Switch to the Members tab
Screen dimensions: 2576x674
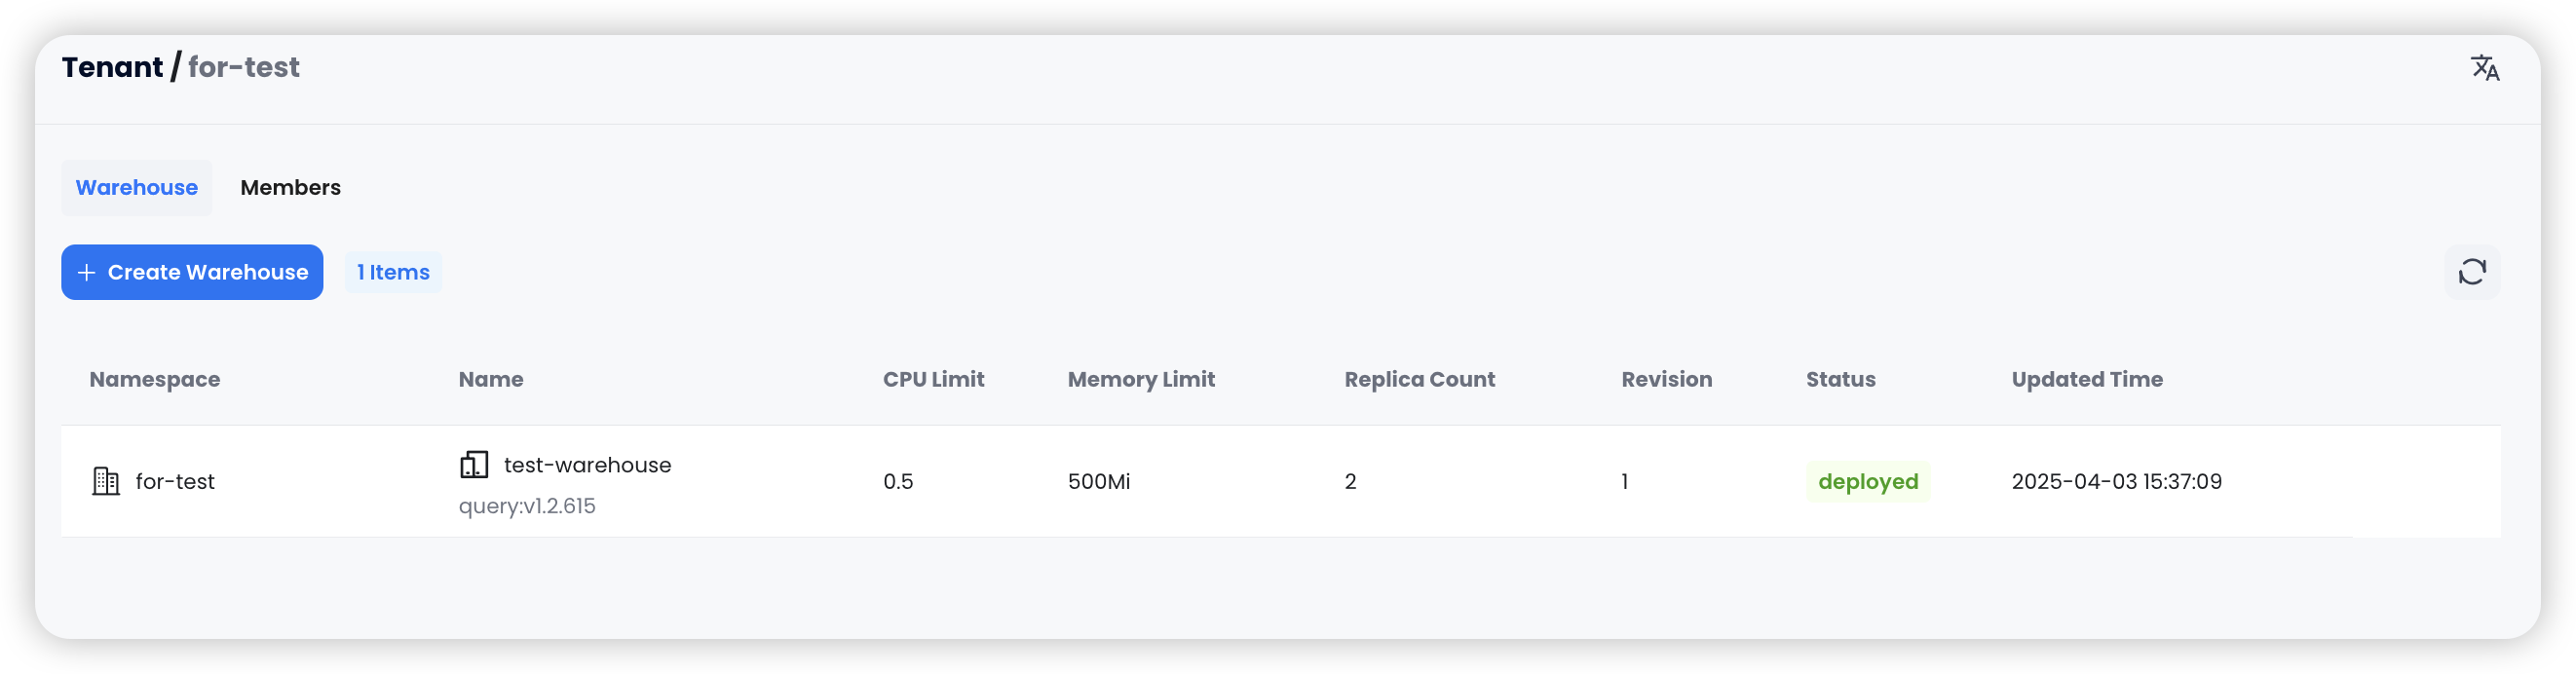[290, 188]
